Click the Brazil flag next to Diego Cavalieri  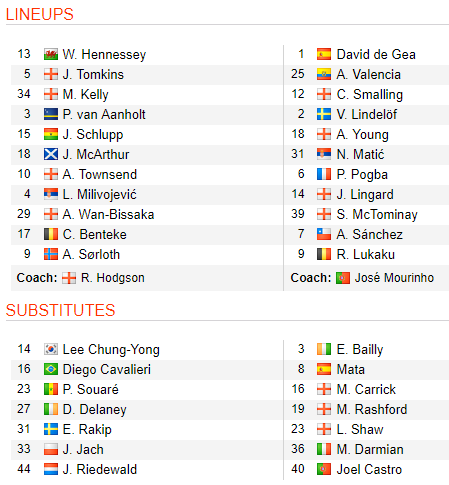pyautogui.click(x=51, y=369)
